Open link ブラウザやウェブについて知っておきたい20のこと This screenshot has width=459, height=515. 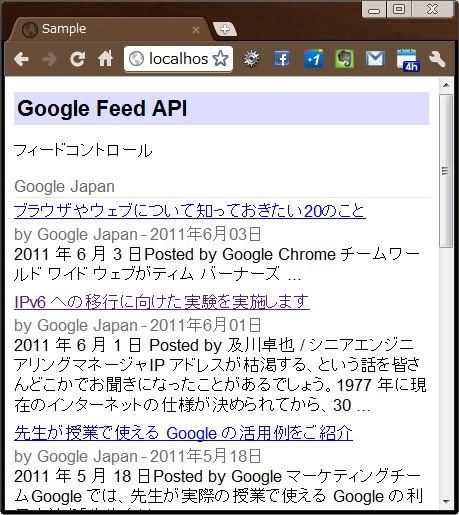click(x=190, y=211)
